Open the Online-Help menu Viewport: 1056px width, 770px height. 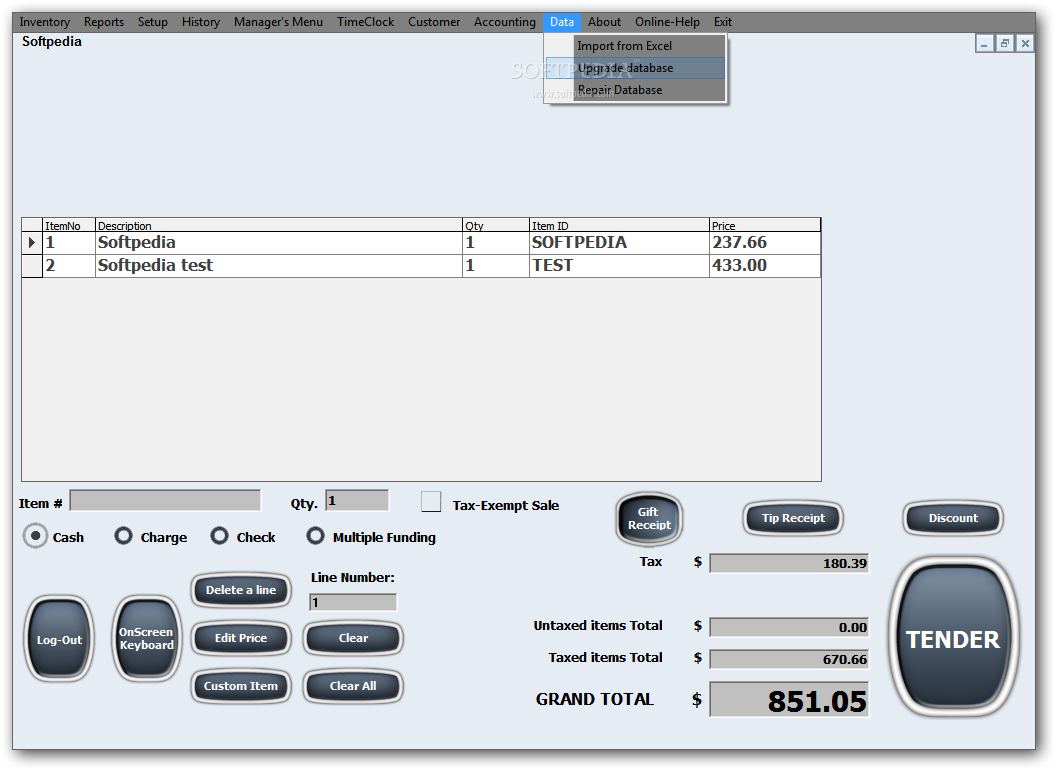tap(667, 22)
